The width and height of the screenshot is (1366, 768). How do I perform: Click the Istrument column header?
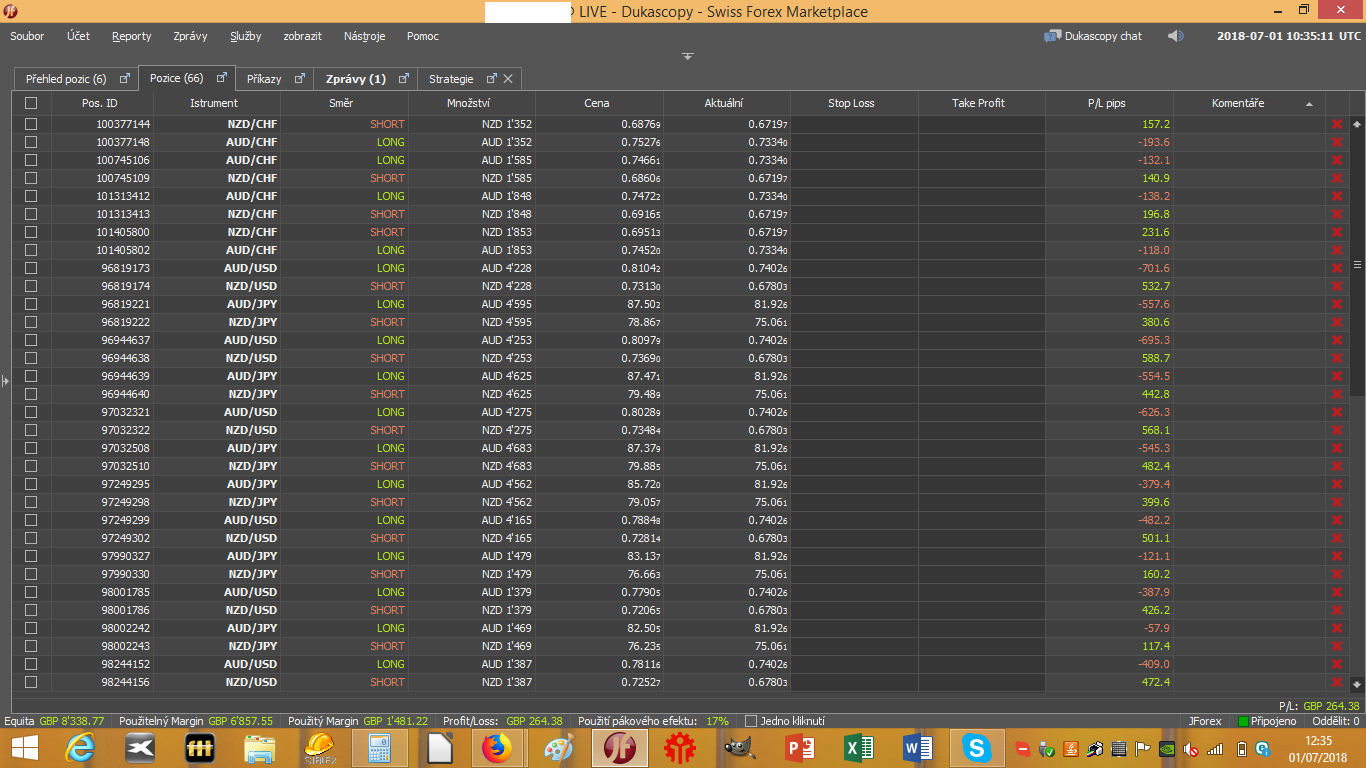pyautogui.click(x=214, y=103)
